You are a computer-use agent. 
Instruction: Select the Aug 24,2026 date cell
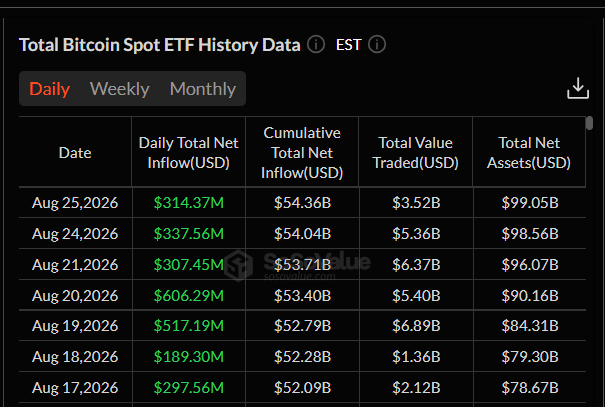(75, 233)
